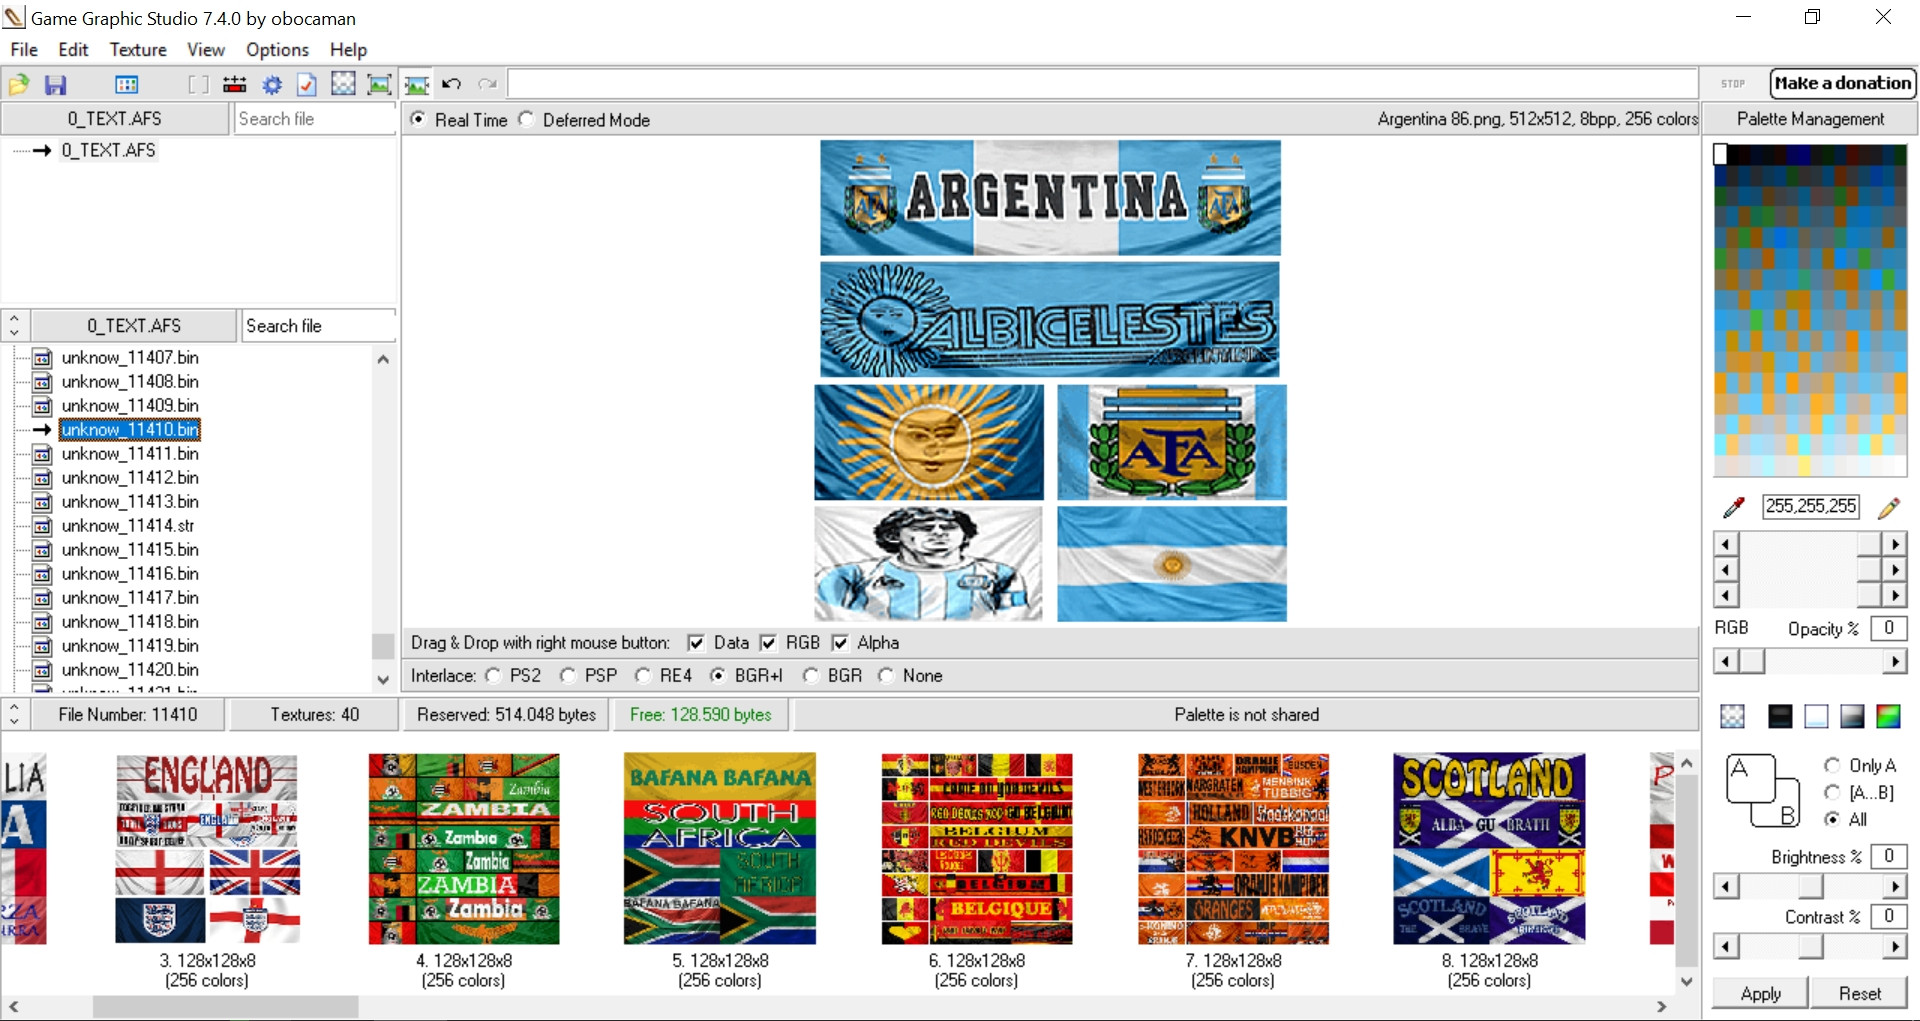Click the black palette preset icon

coord(1780,716)
